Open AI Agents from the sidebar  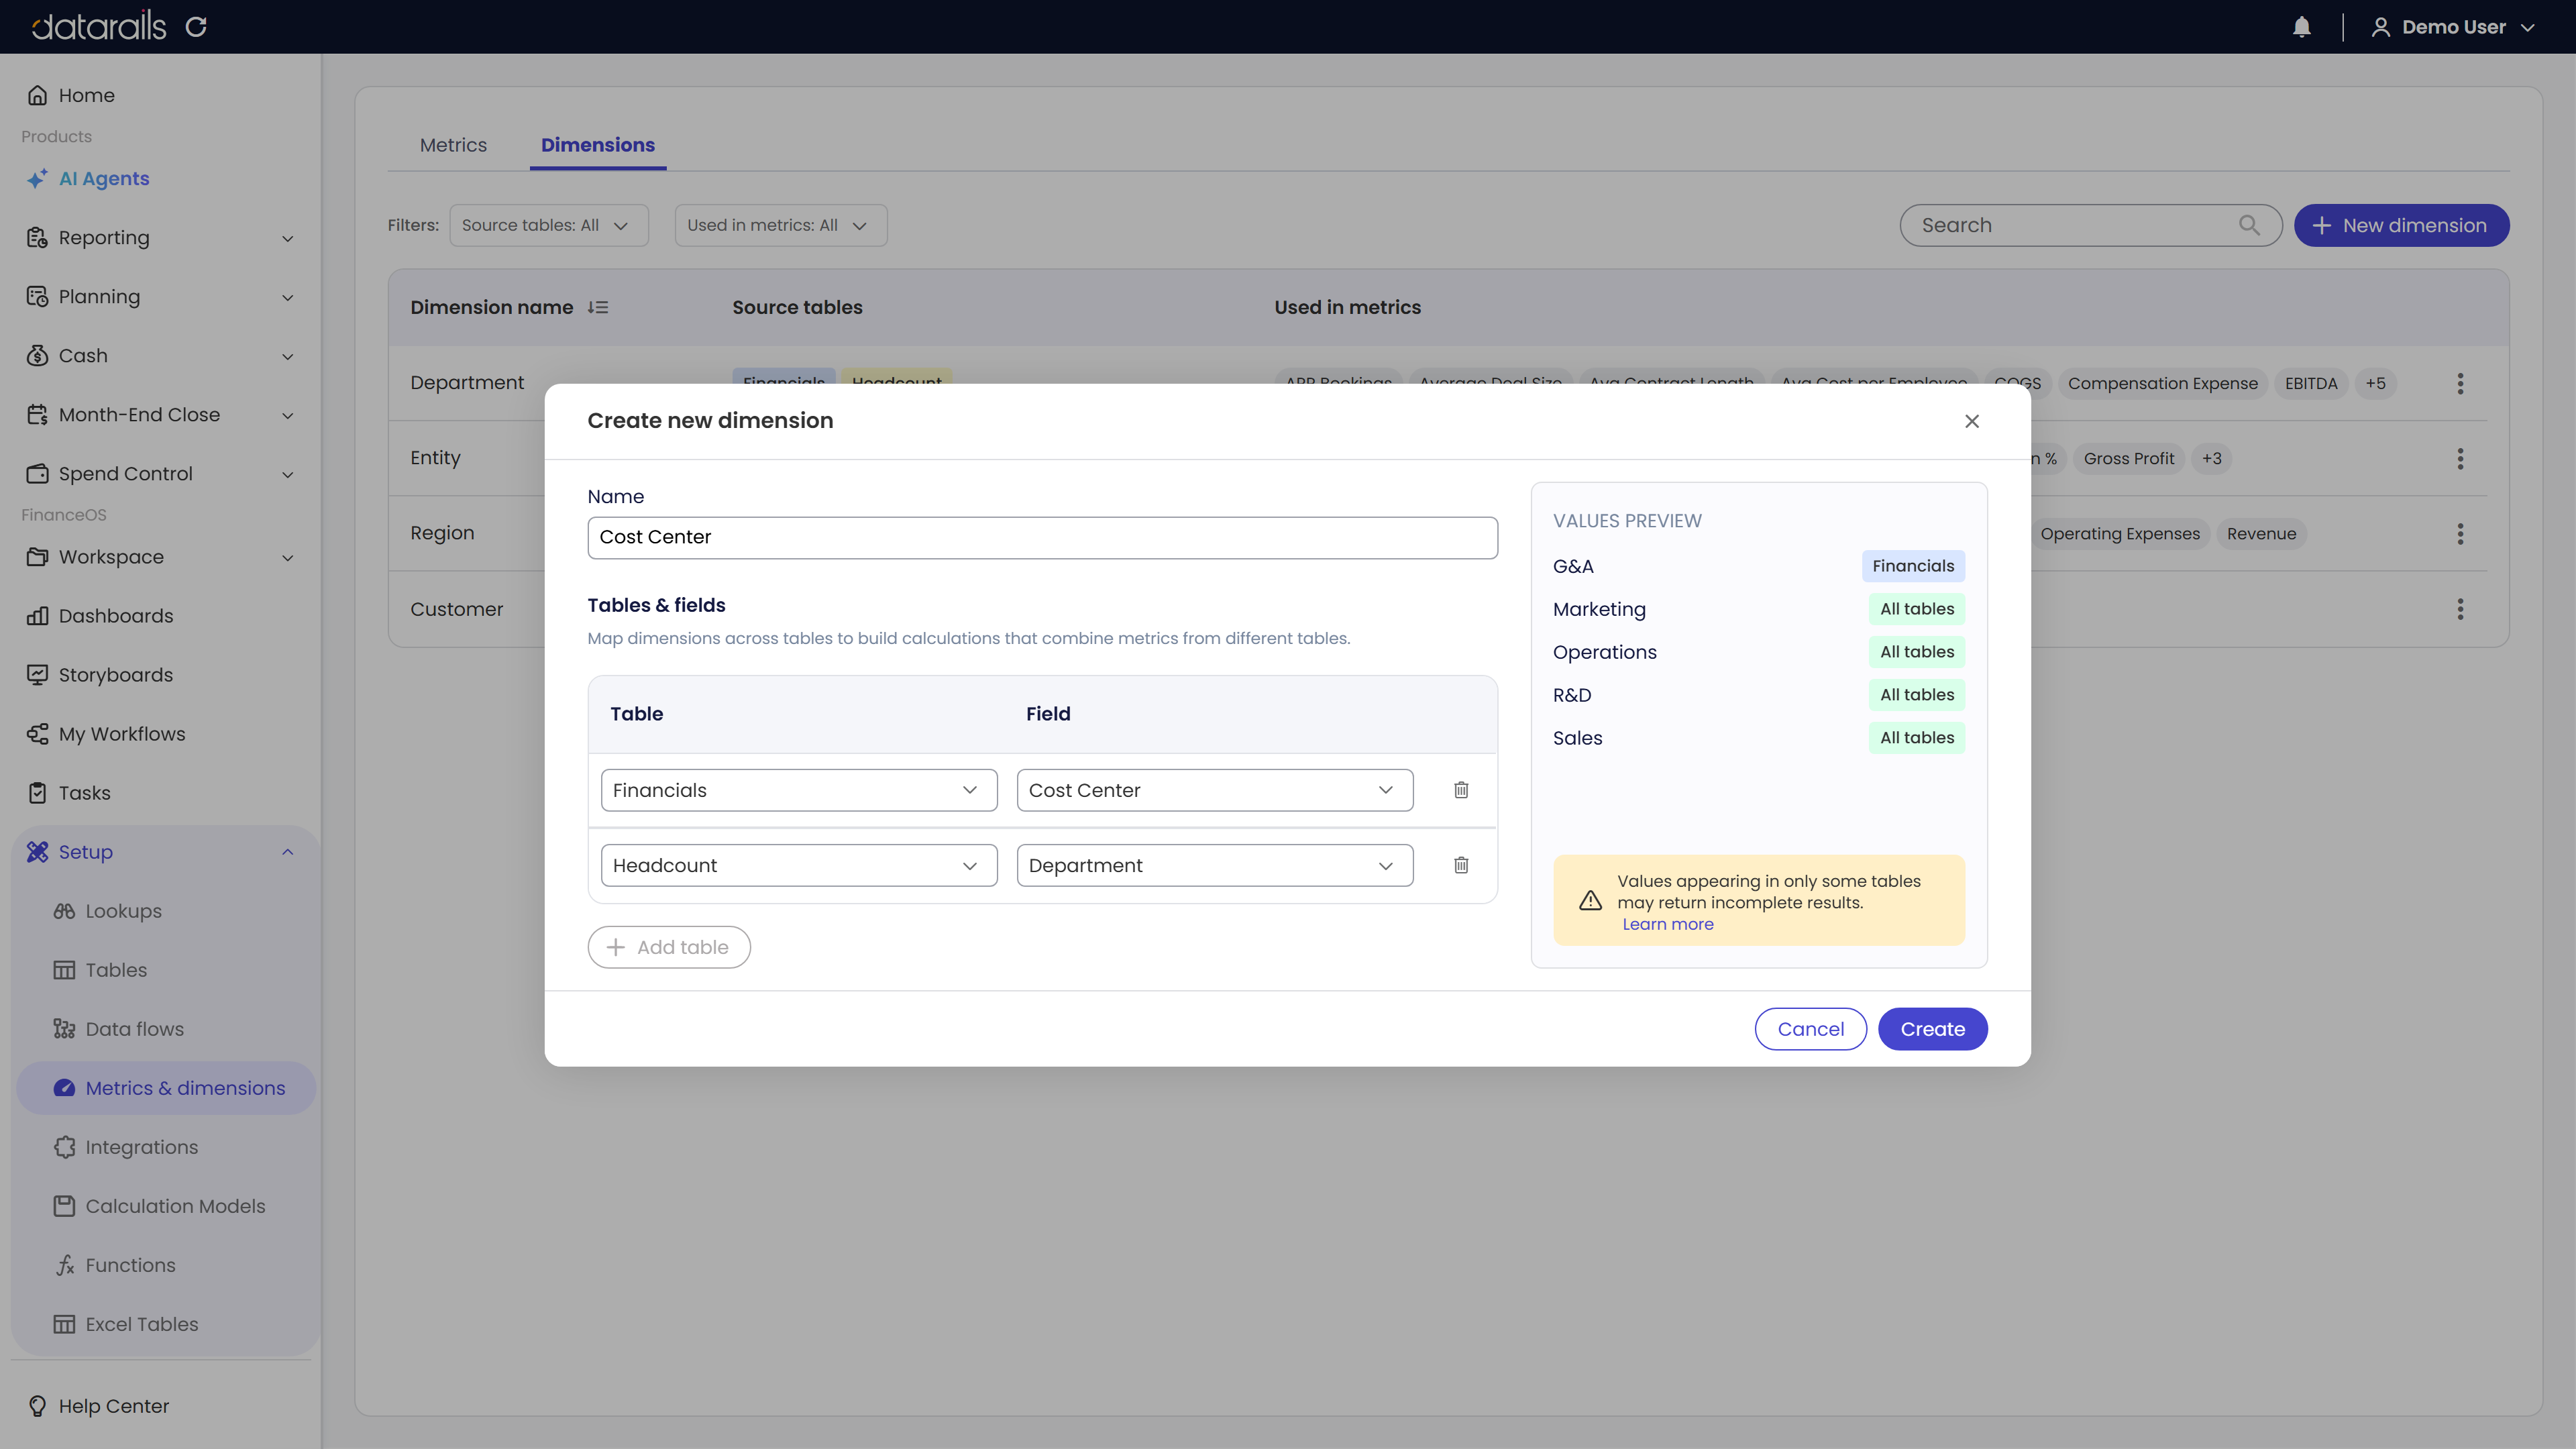(104, 179)
